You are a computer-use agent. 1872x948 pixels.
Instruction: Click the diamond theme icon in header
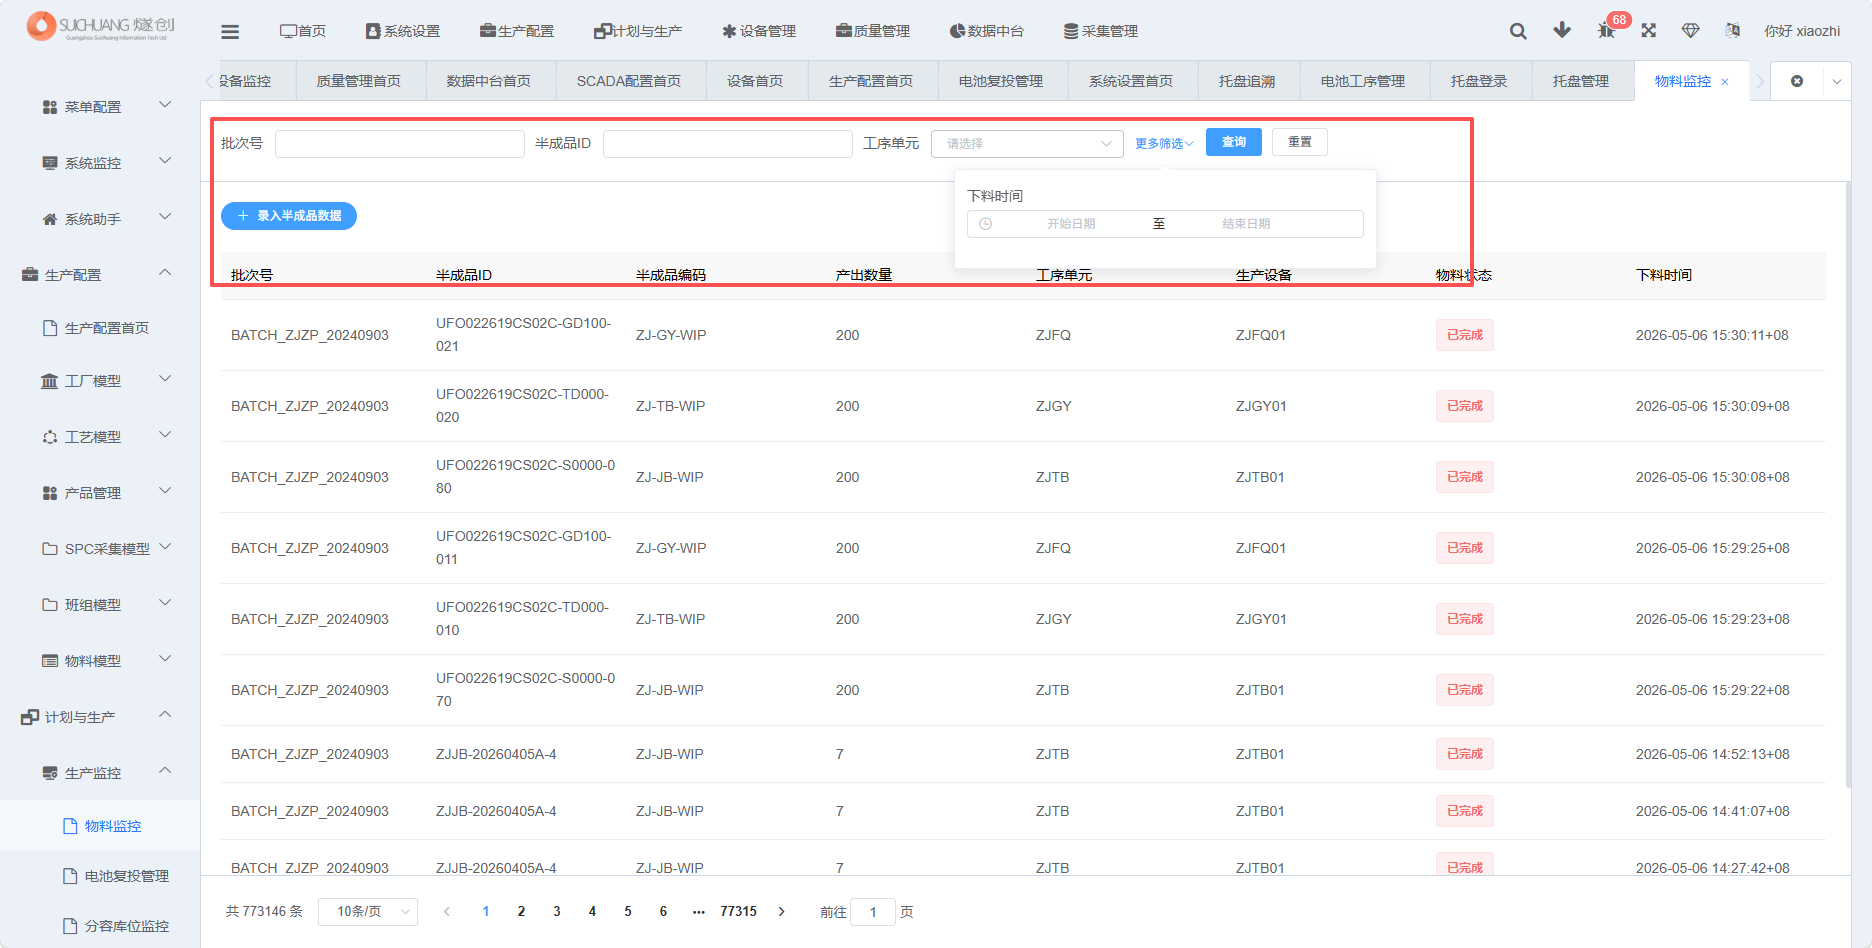pyautogui.click(x=1691, y=31)
